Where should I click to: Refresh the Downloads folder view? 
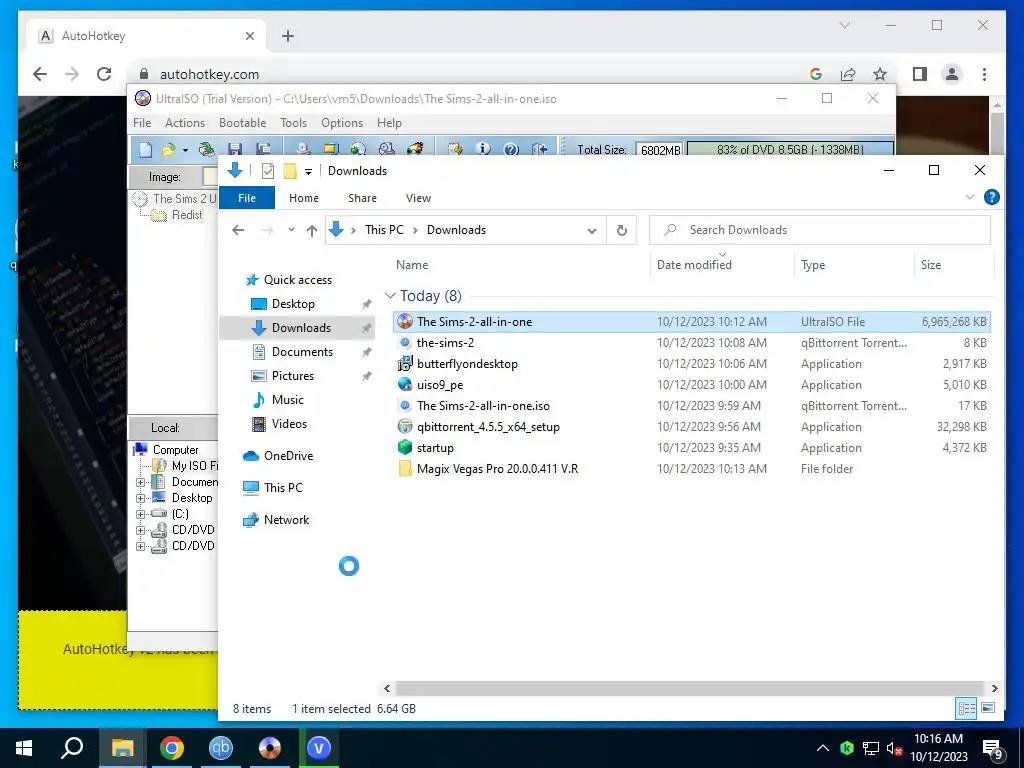pos(622,230)
